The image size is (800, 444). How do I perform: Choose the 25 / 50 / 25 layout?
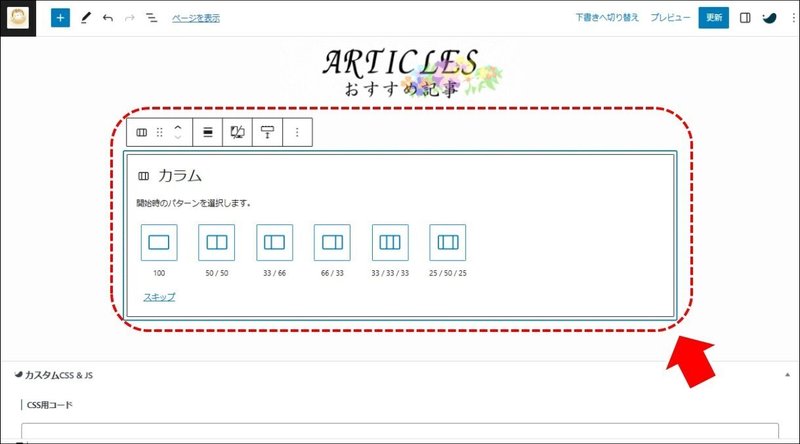(x=447, y=242)
